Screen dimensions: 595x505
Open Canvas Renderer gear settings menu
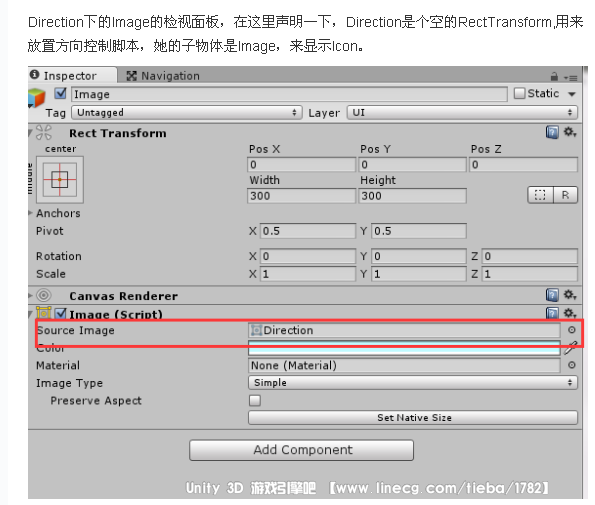pos(570,294)
